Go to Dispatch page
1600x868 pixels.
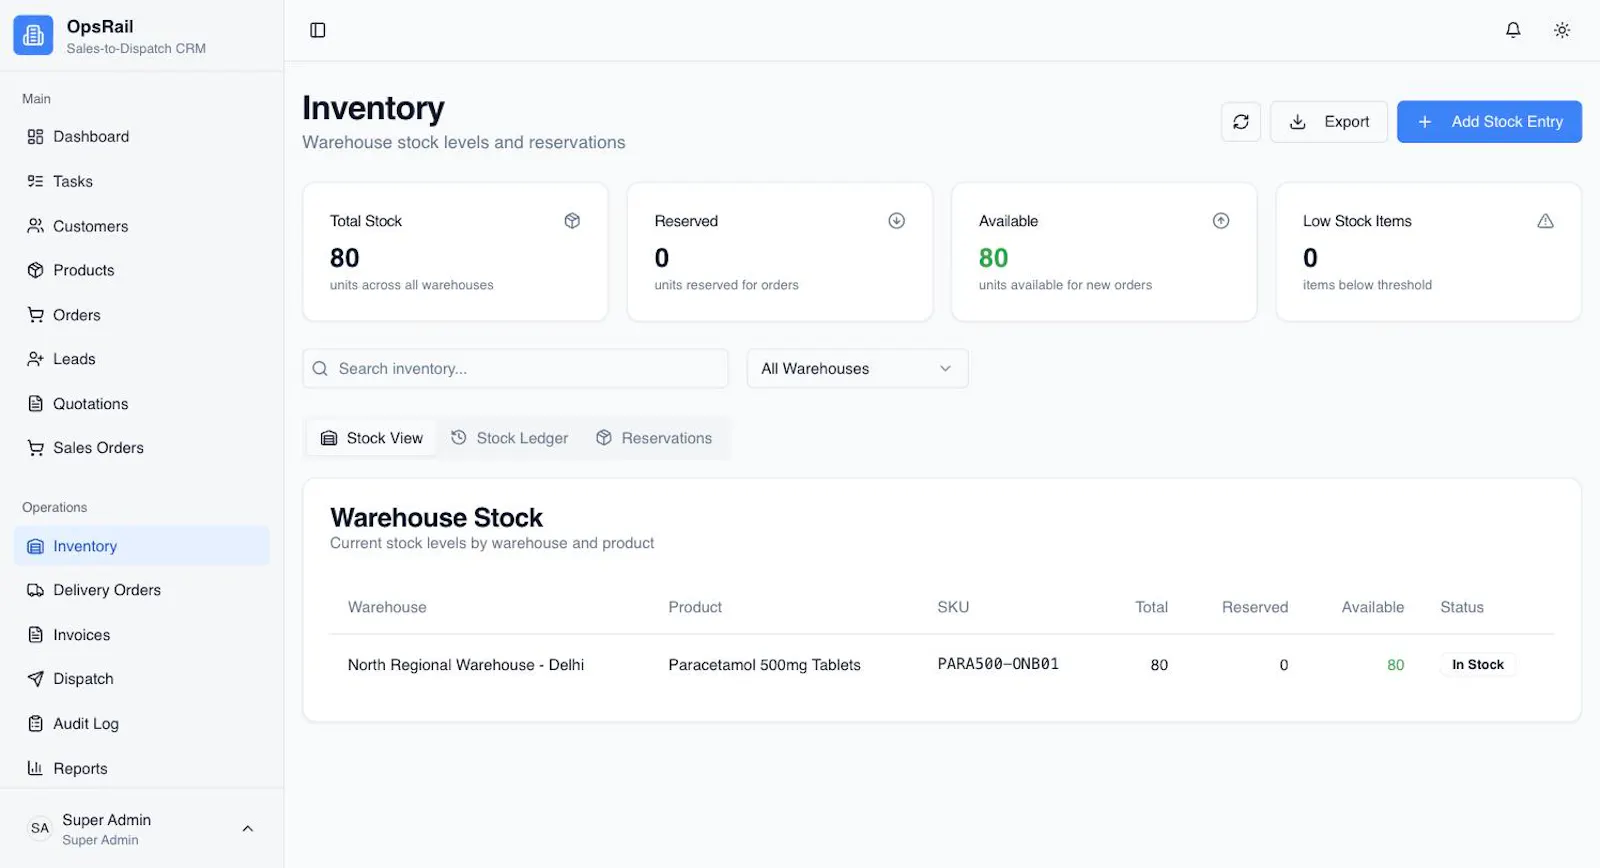pos(142,679)
